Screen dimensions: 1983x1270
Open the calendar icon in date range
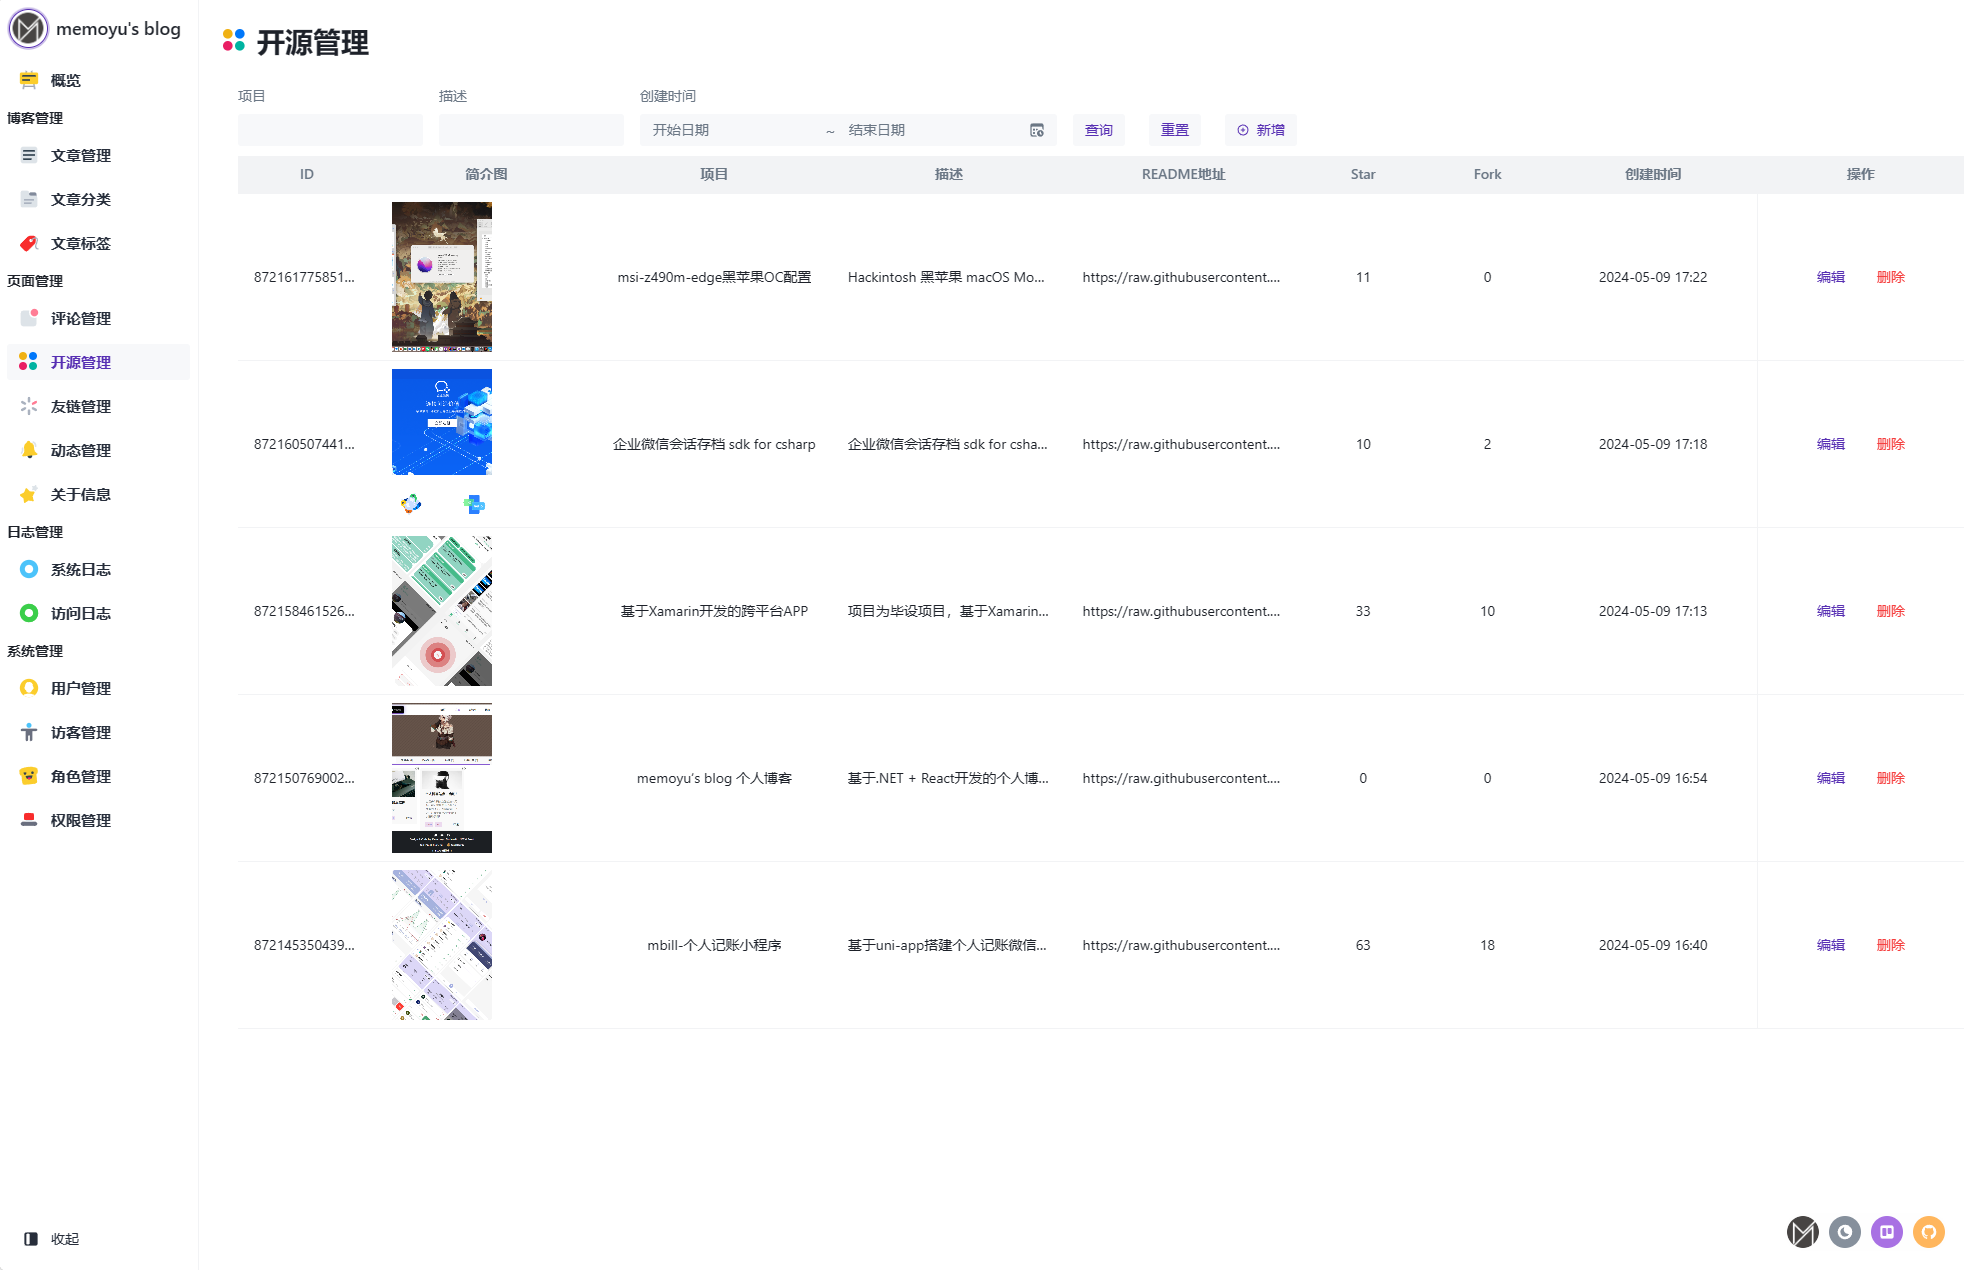1036,130
